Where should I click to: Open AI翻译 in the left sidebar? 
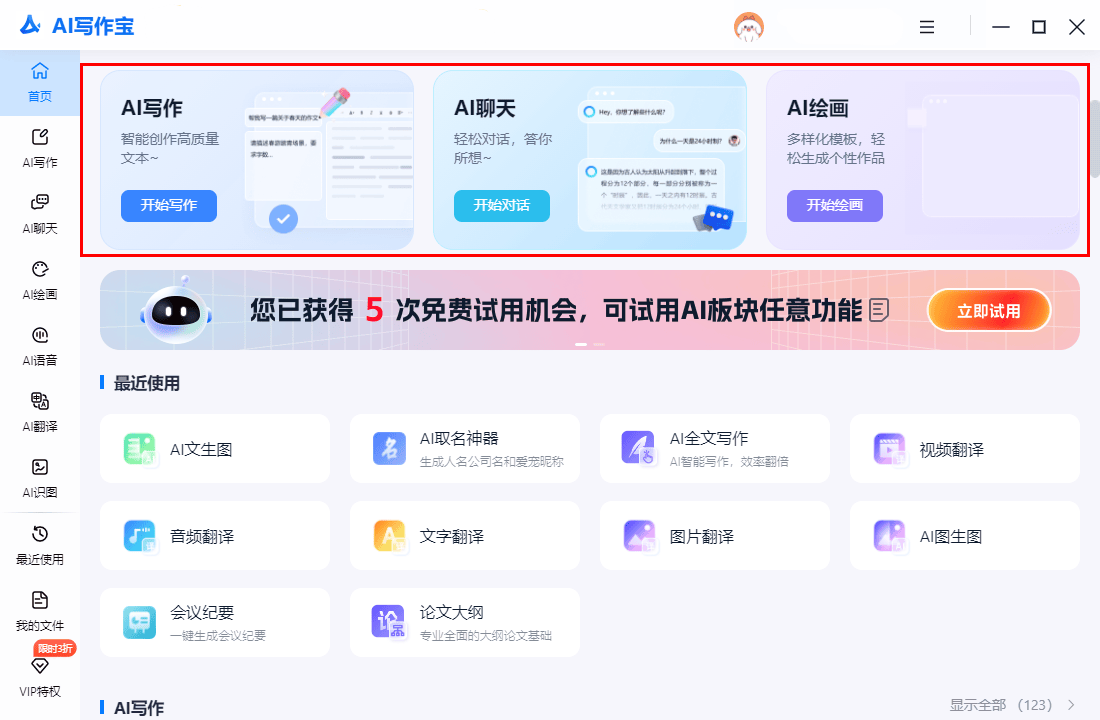point(40,411)
